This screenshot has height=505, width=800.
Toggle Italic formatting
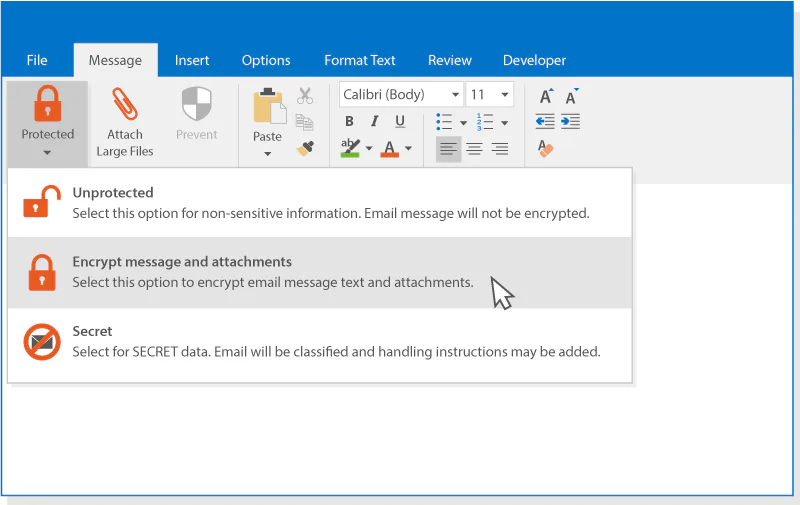(x=374, y=121)
